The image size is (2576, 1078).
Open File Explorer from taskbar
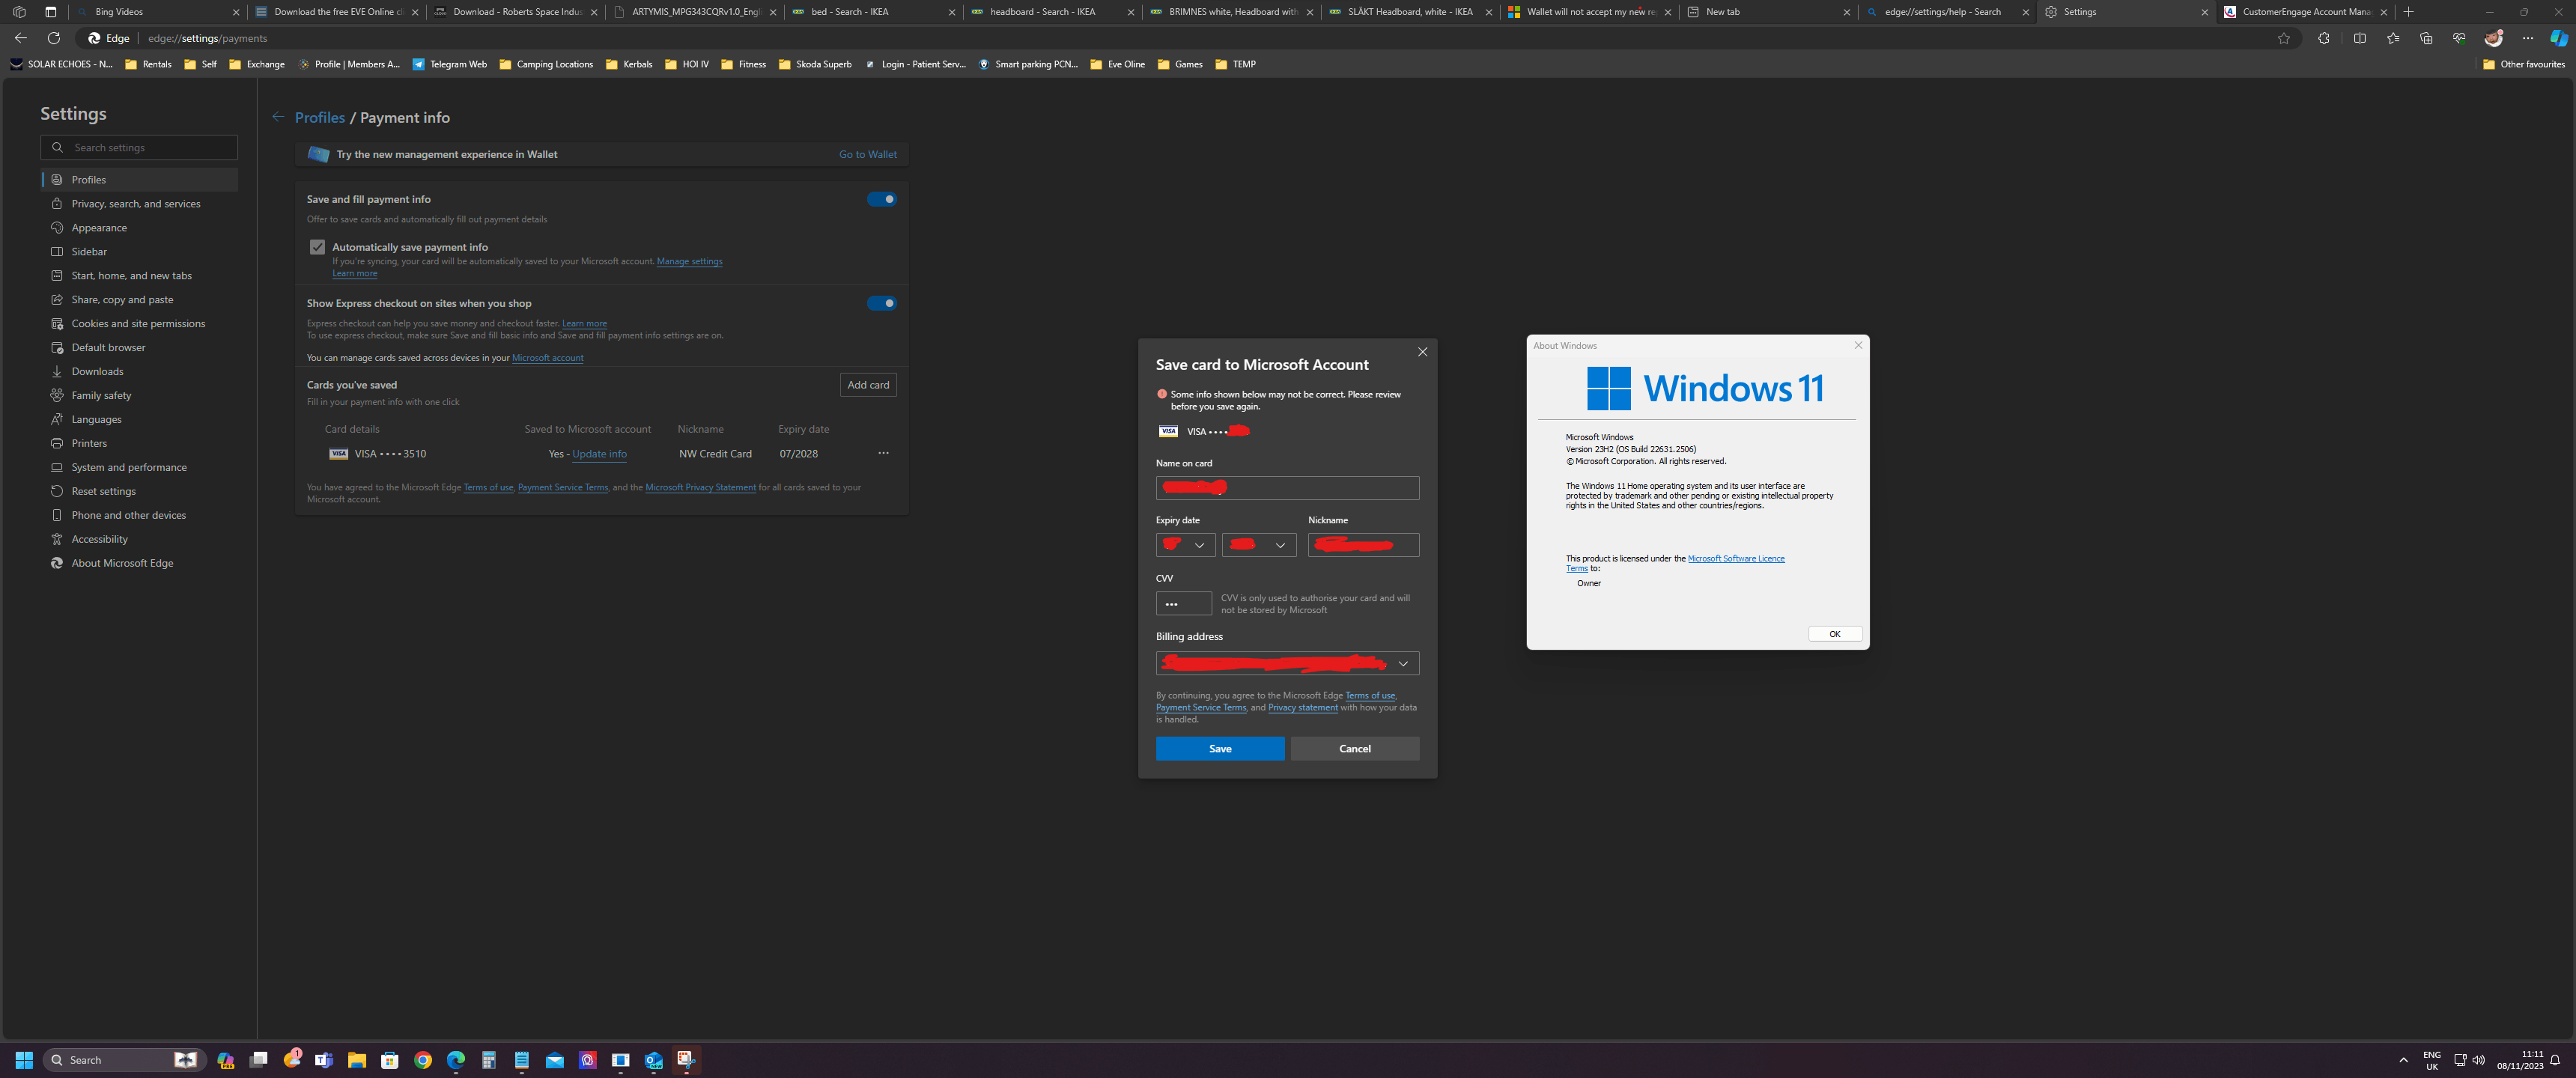(356, 1060)
